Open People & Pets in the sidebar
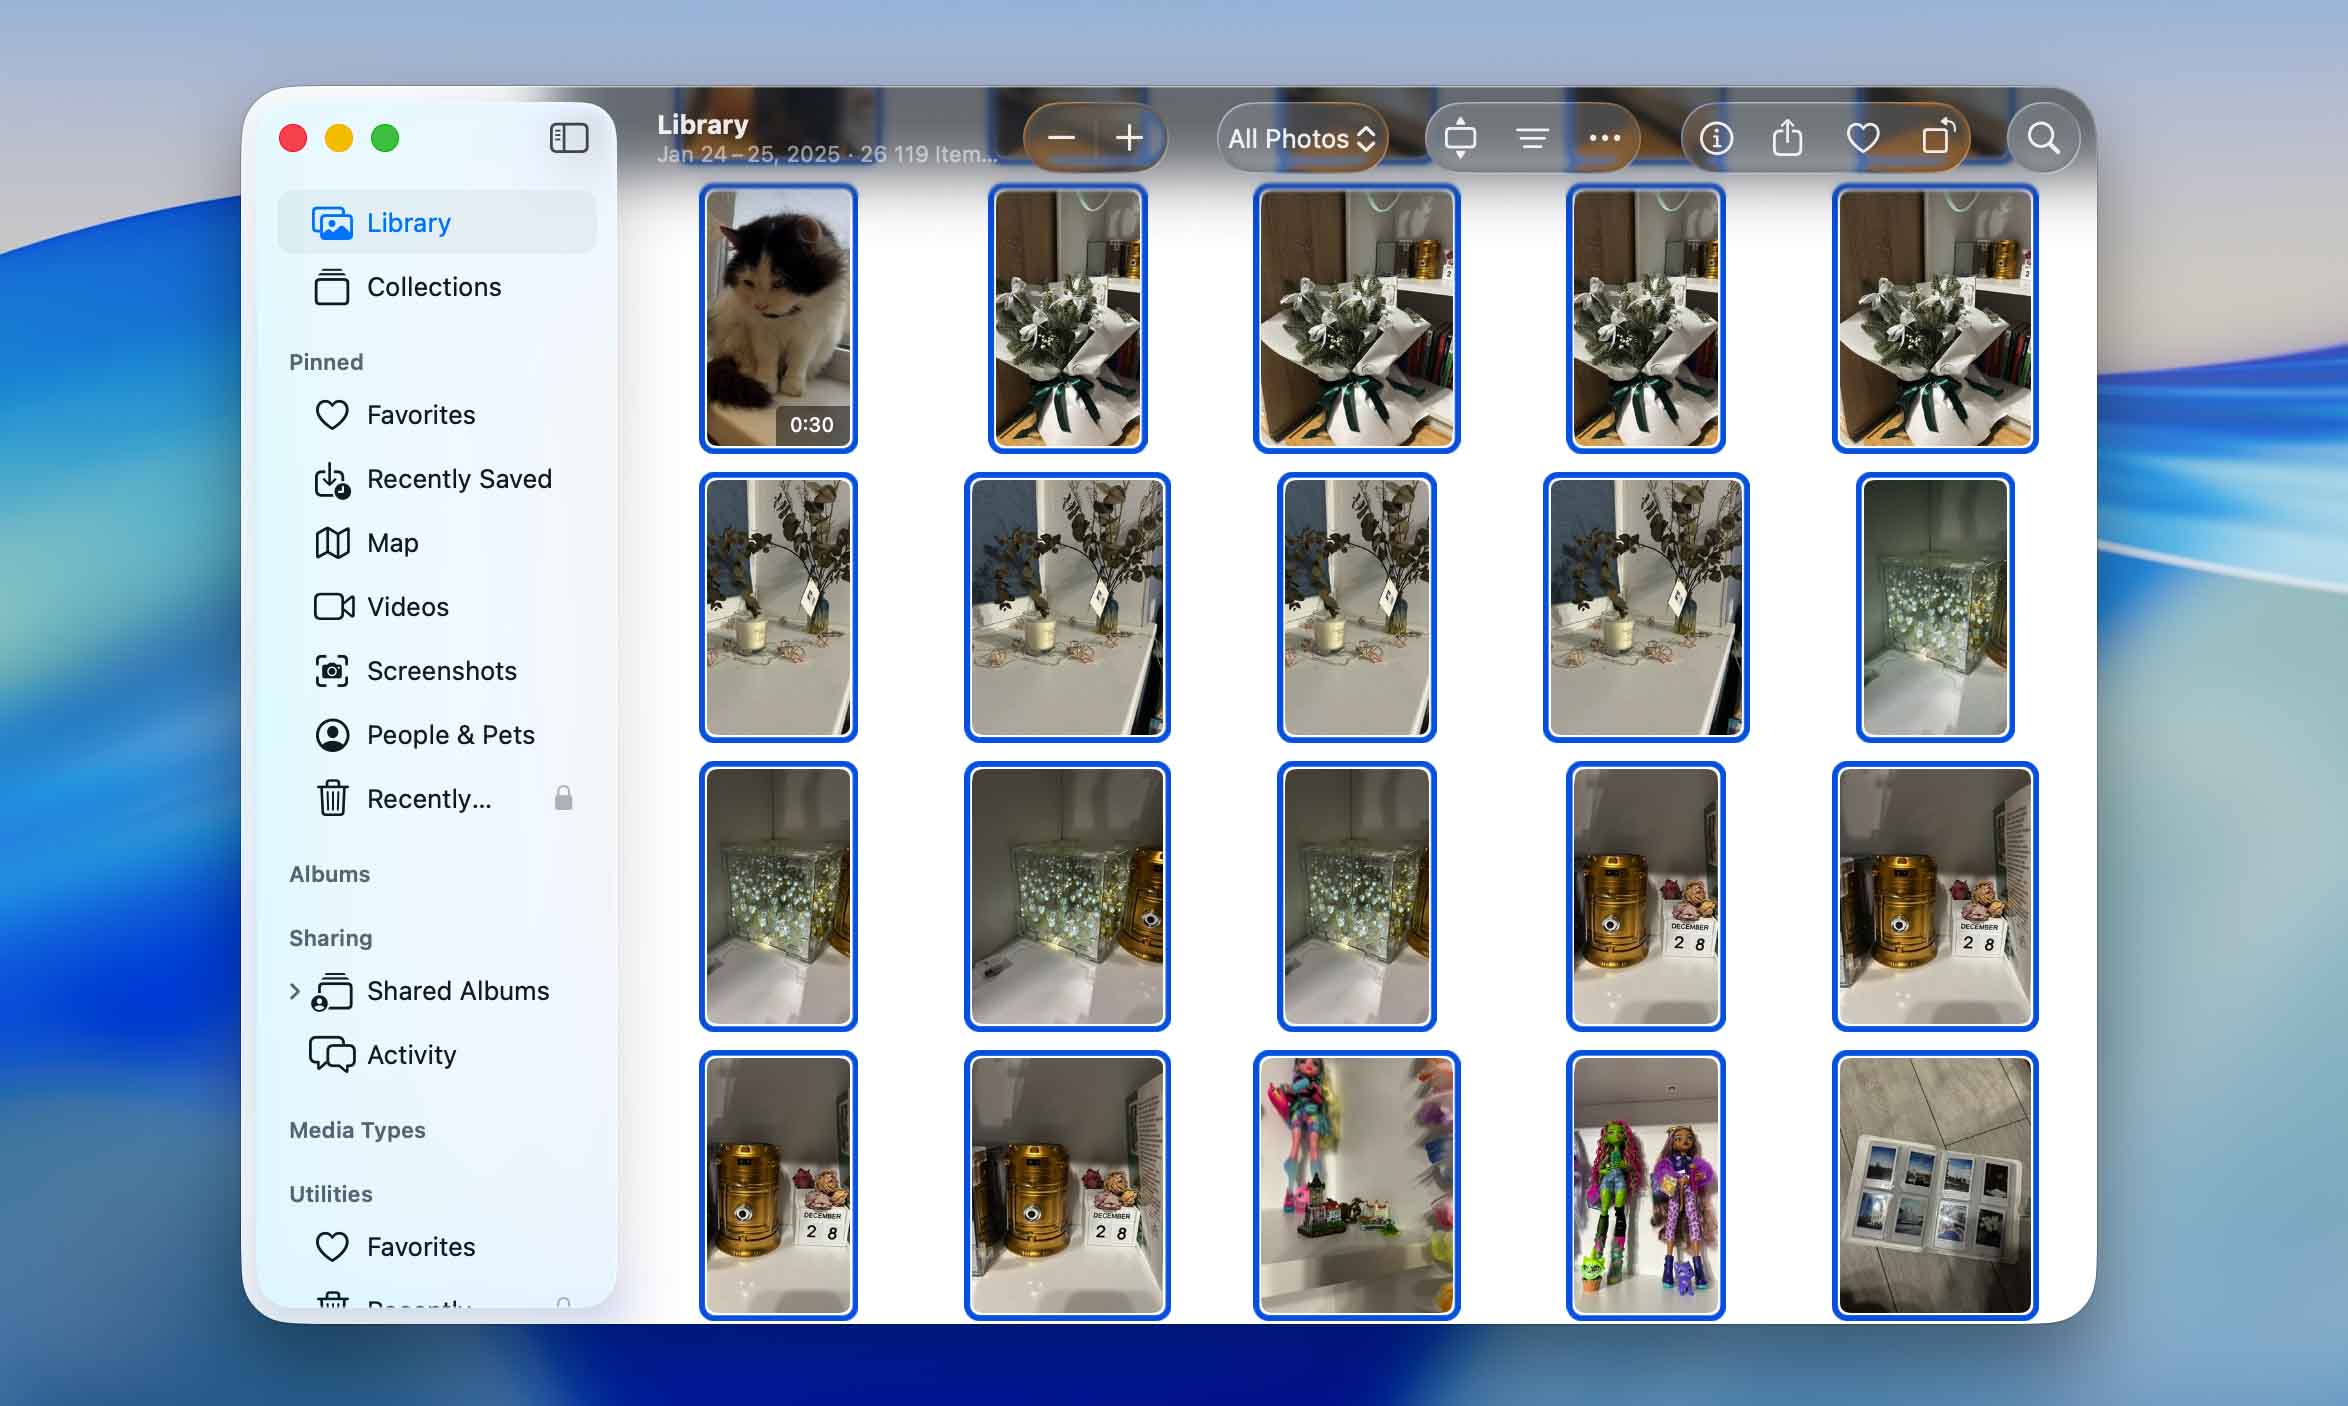 [x=437, y=735]
